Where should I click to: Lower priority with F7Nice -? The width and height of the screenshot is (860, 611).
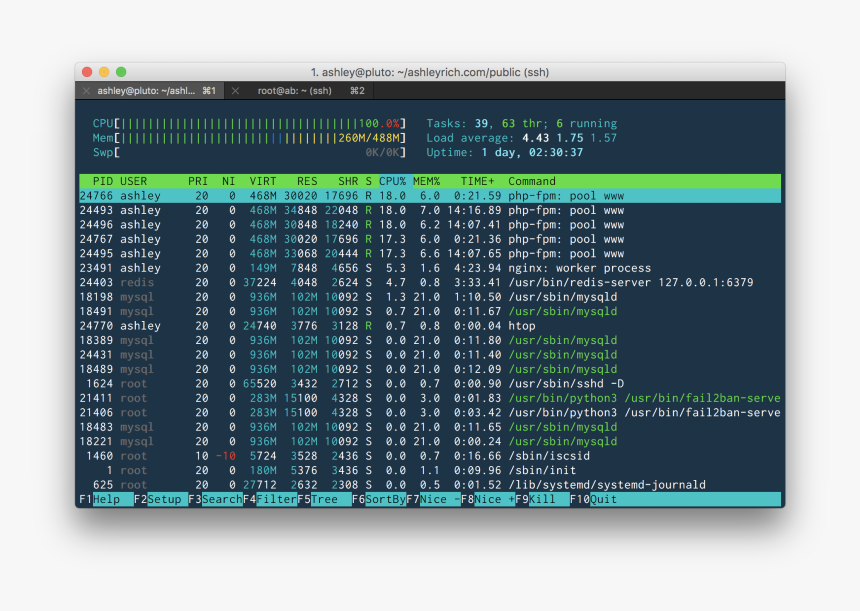point(432,498)
